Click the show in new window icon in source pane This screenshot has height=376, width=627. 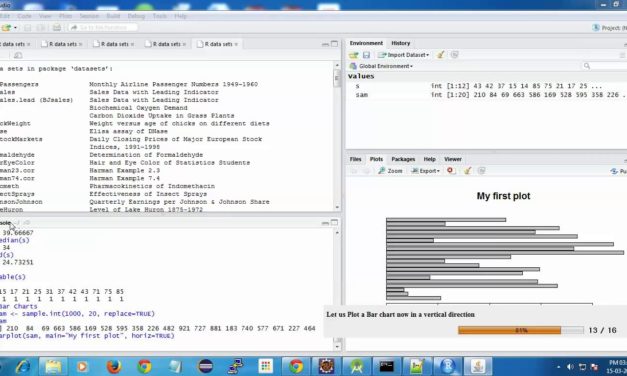18,55
